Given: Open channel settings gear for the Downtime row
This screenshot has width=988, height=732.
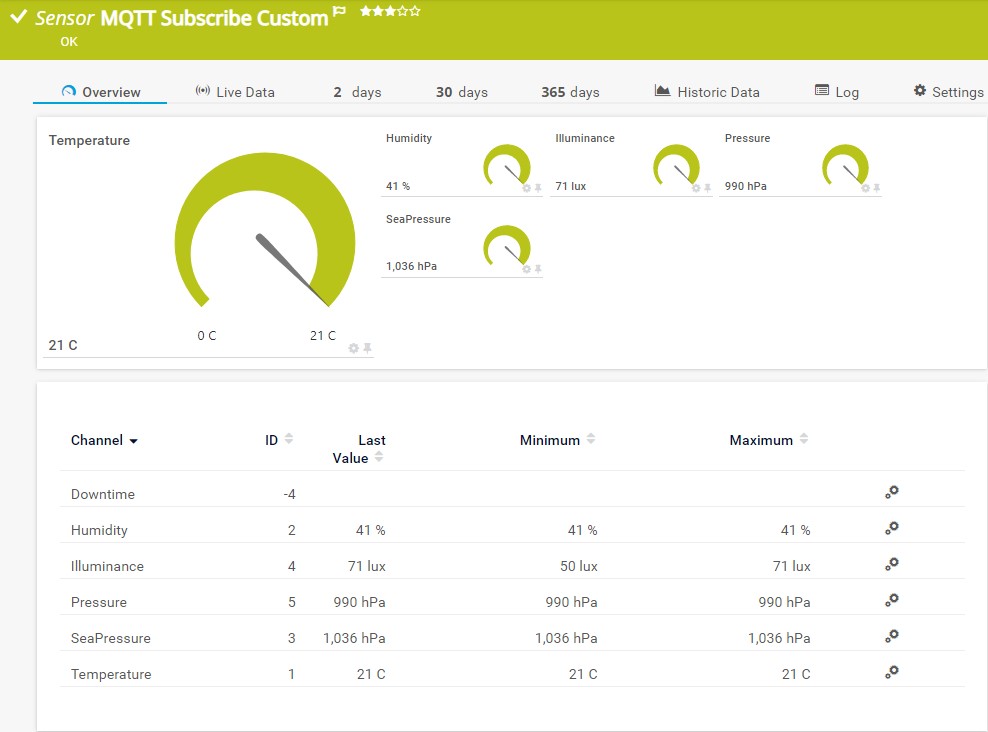Looking at the screenshot, I should (x=891, y=491).
